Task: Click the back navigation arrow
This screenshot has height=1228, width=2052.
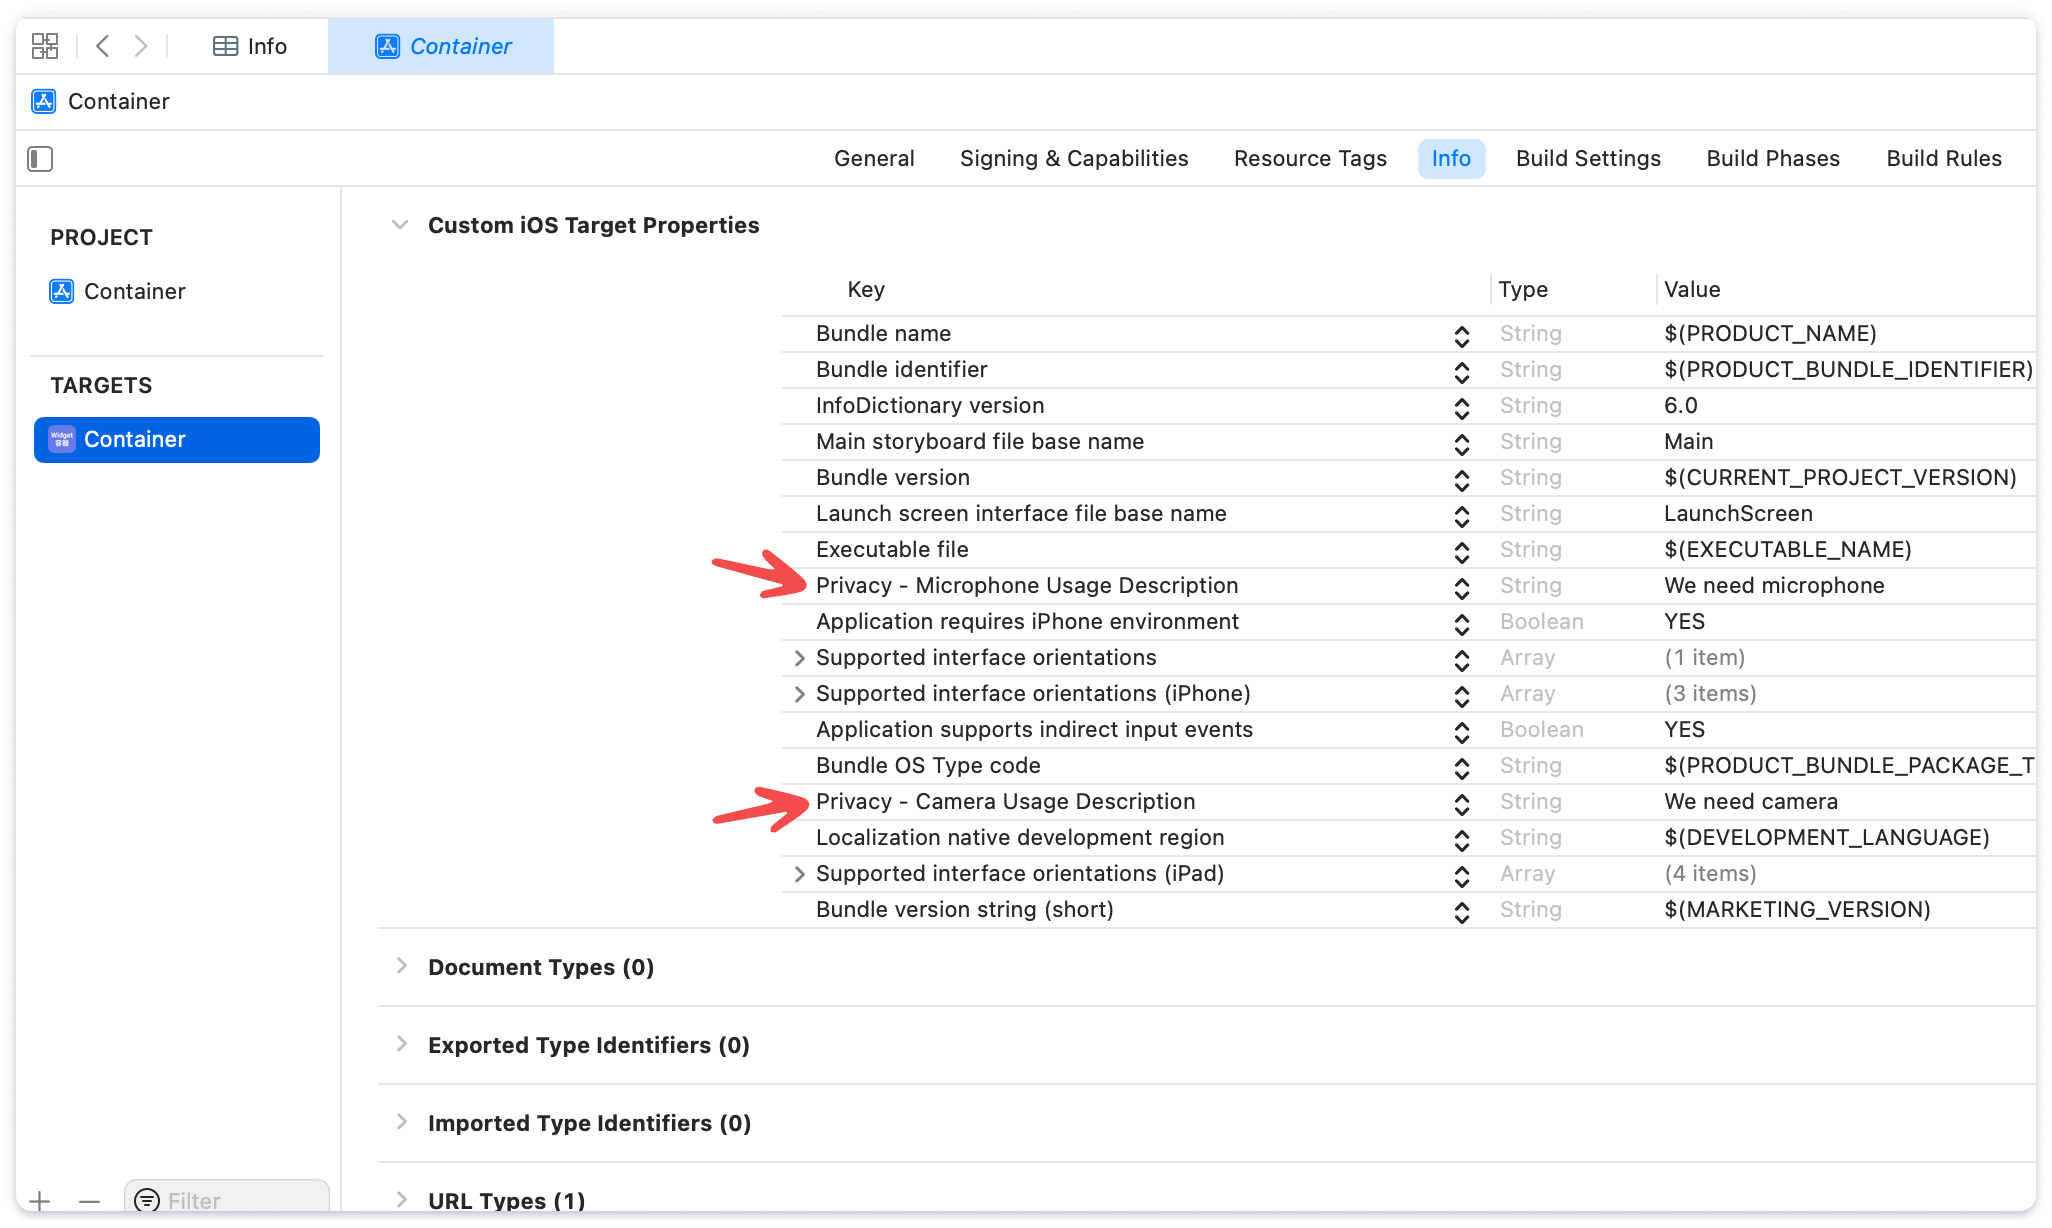Action: [102, 46]
